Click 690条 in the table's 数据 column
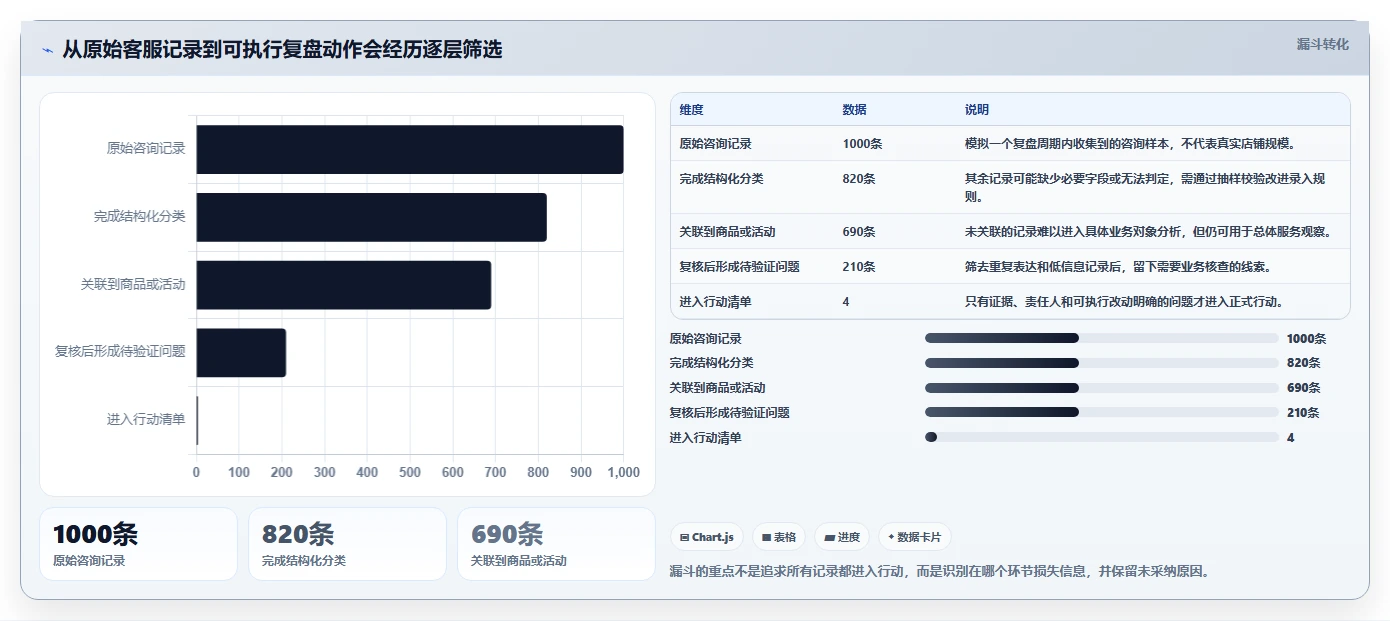The width and height of the screenshot is (1390, 621). (858, 232)
